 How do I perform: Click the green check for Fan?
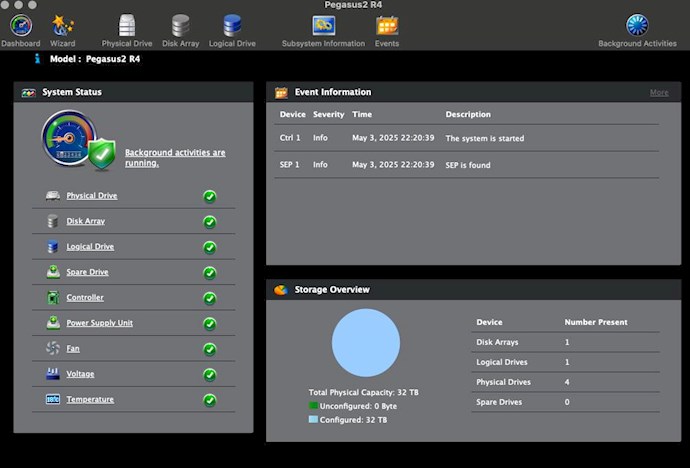click(210, 349)
